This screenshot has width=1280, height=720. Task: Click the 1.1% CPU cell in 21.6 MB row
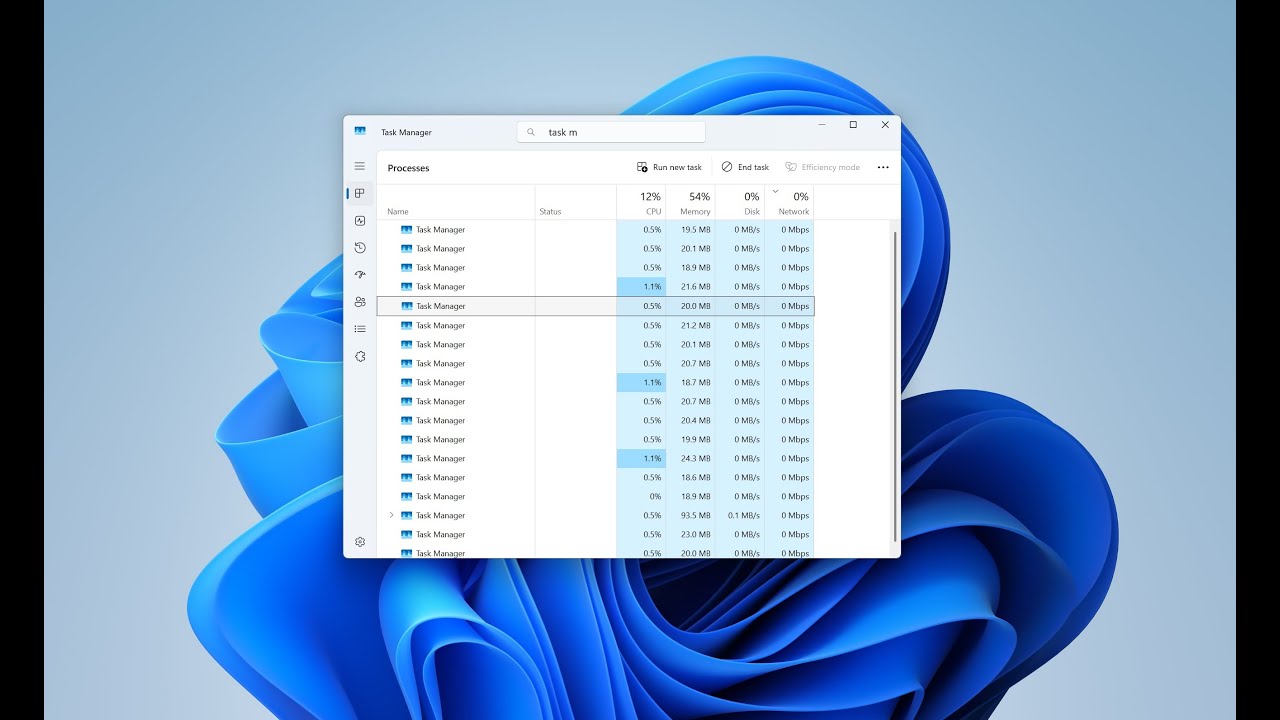[x=641, y=286]
